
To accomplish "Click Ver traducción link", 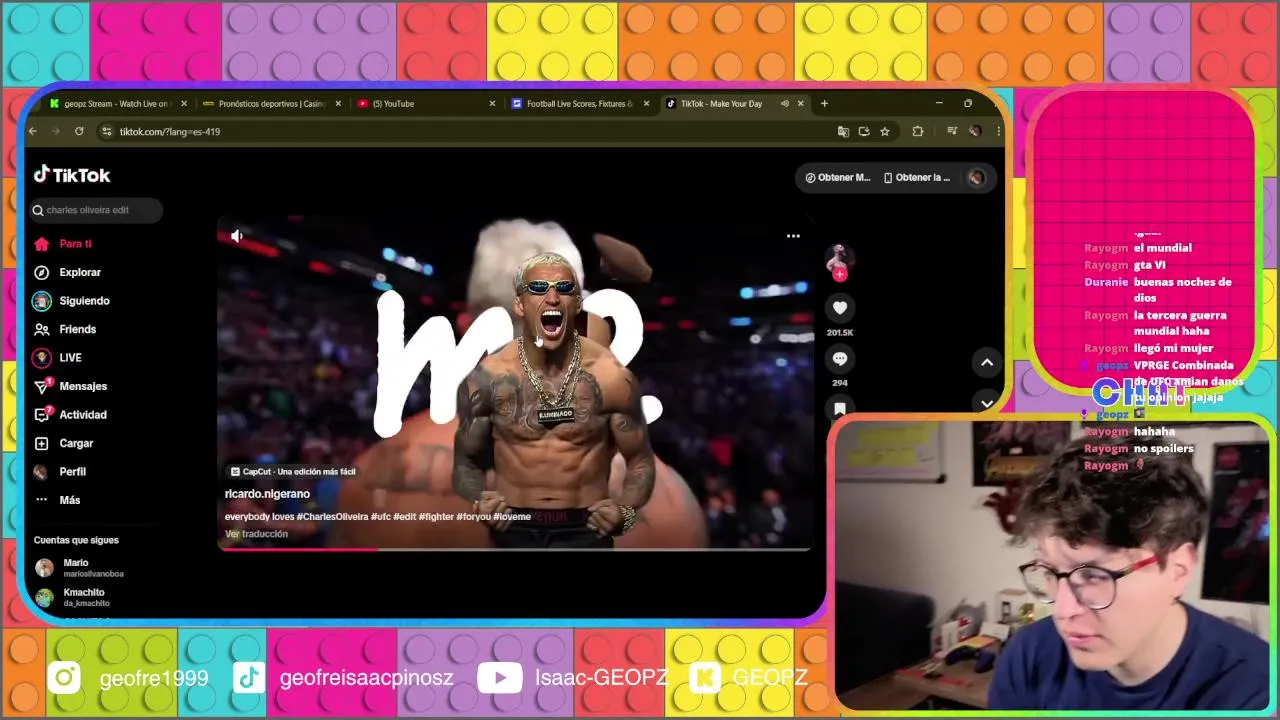I will pyautogui.click(x=256, y=534).
